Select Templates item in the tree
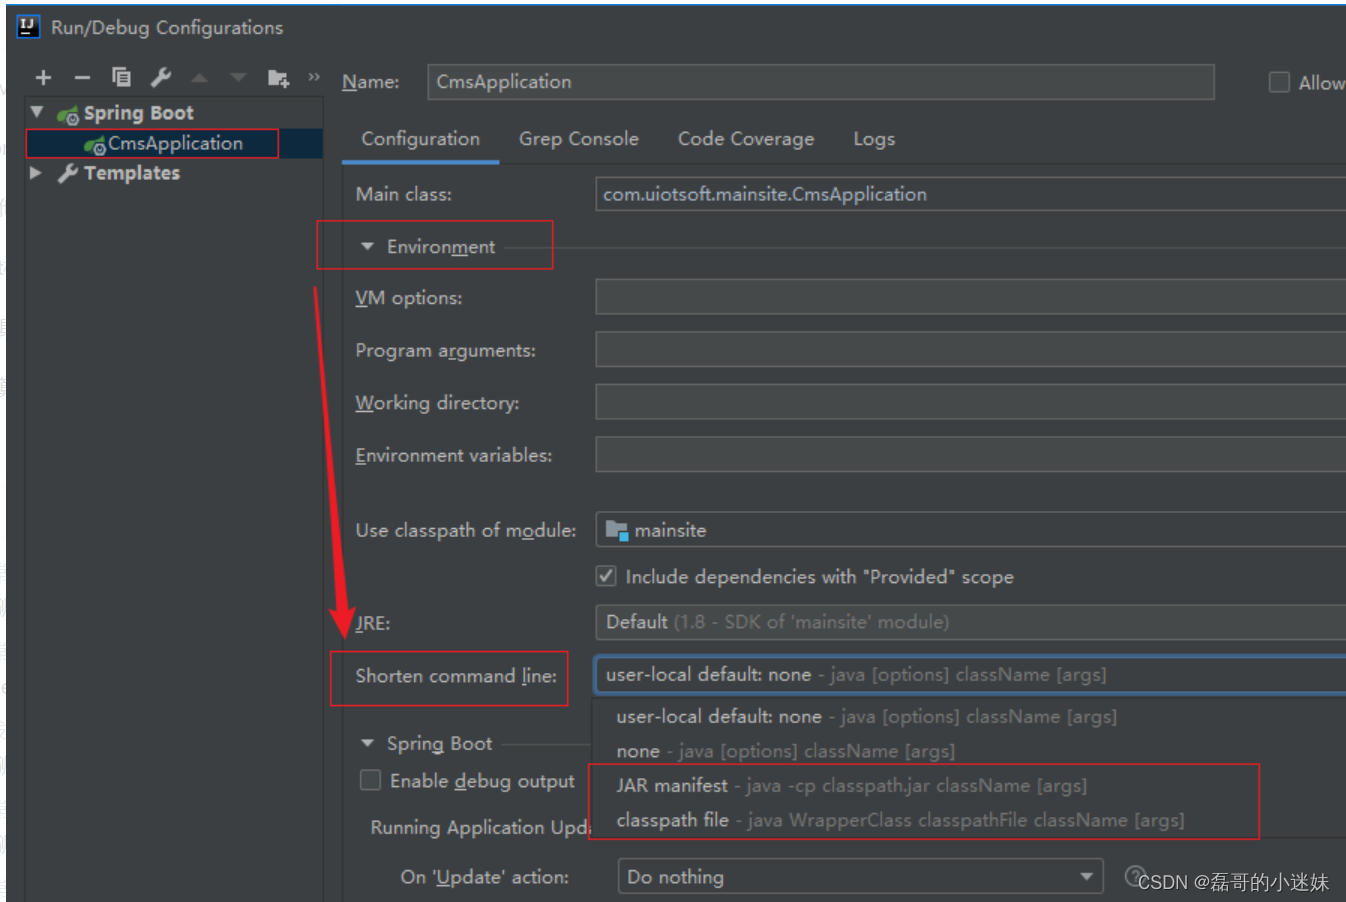Screen dimensions: 1346x902 131,173
